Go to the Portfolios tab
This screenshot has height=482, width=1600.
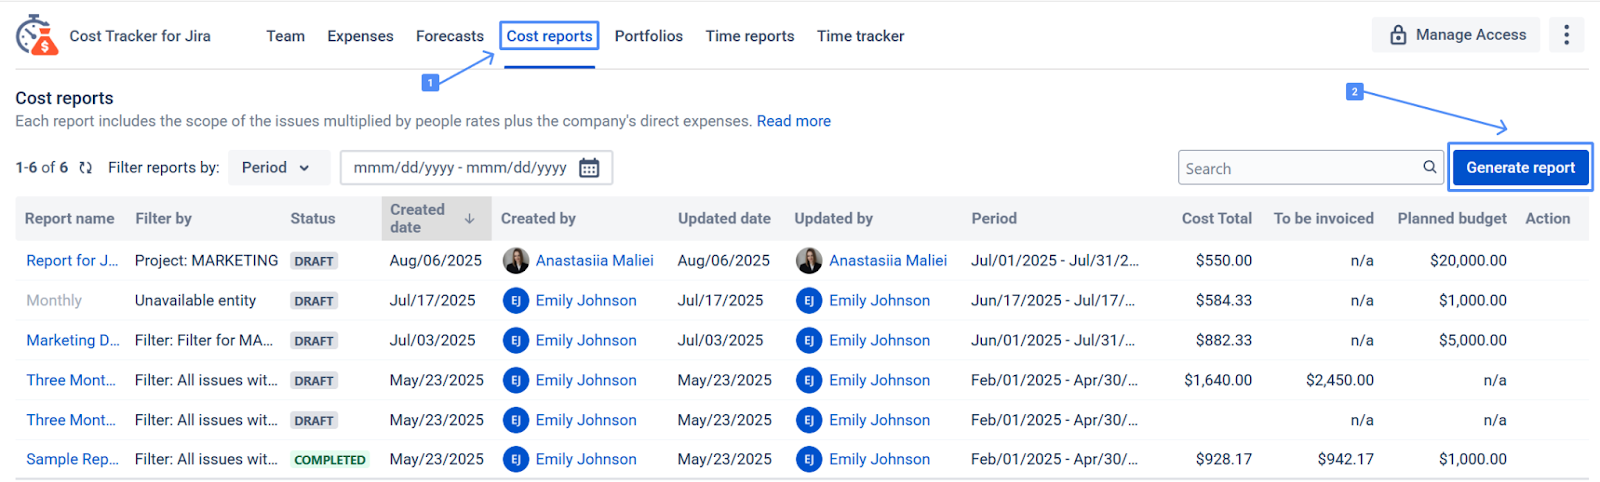[648, 36]
